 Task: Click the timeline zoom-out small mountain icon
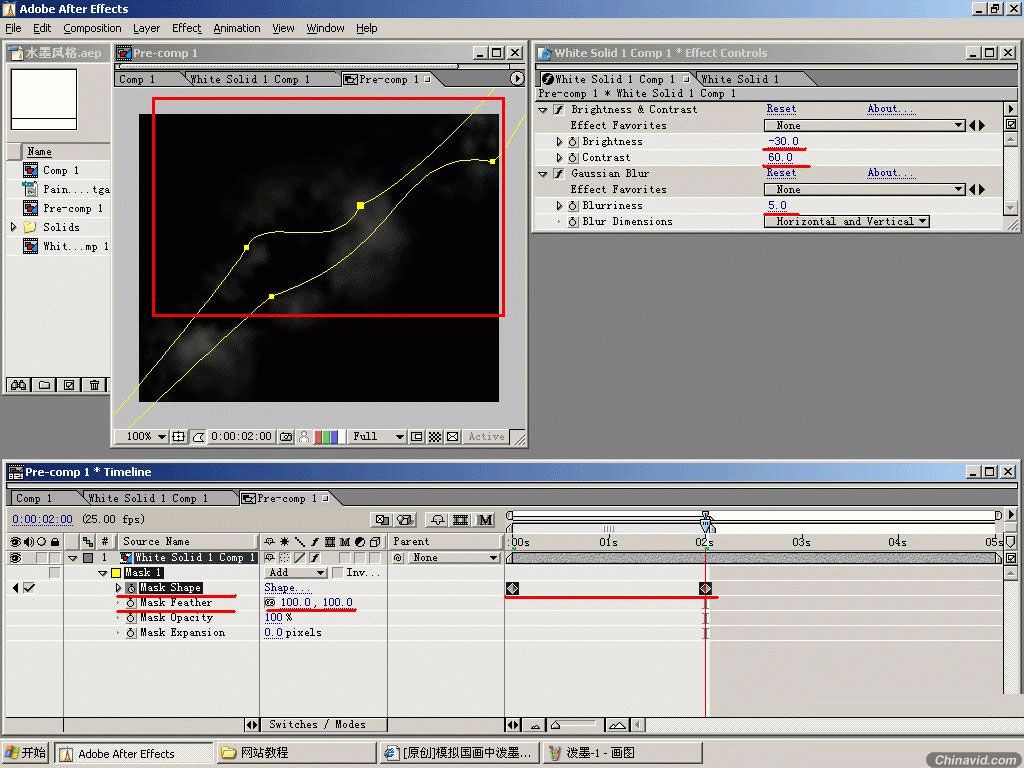pyautogui.click(x=535, y=725)
